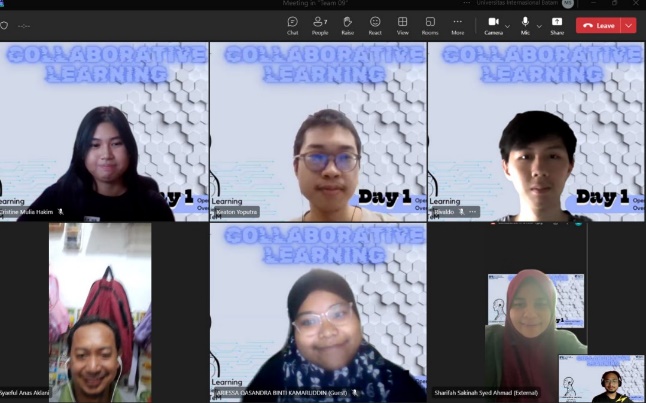Click the shield security icon at top left
The height and width of the screenshot is (403, 646).
tap(4, 26)
